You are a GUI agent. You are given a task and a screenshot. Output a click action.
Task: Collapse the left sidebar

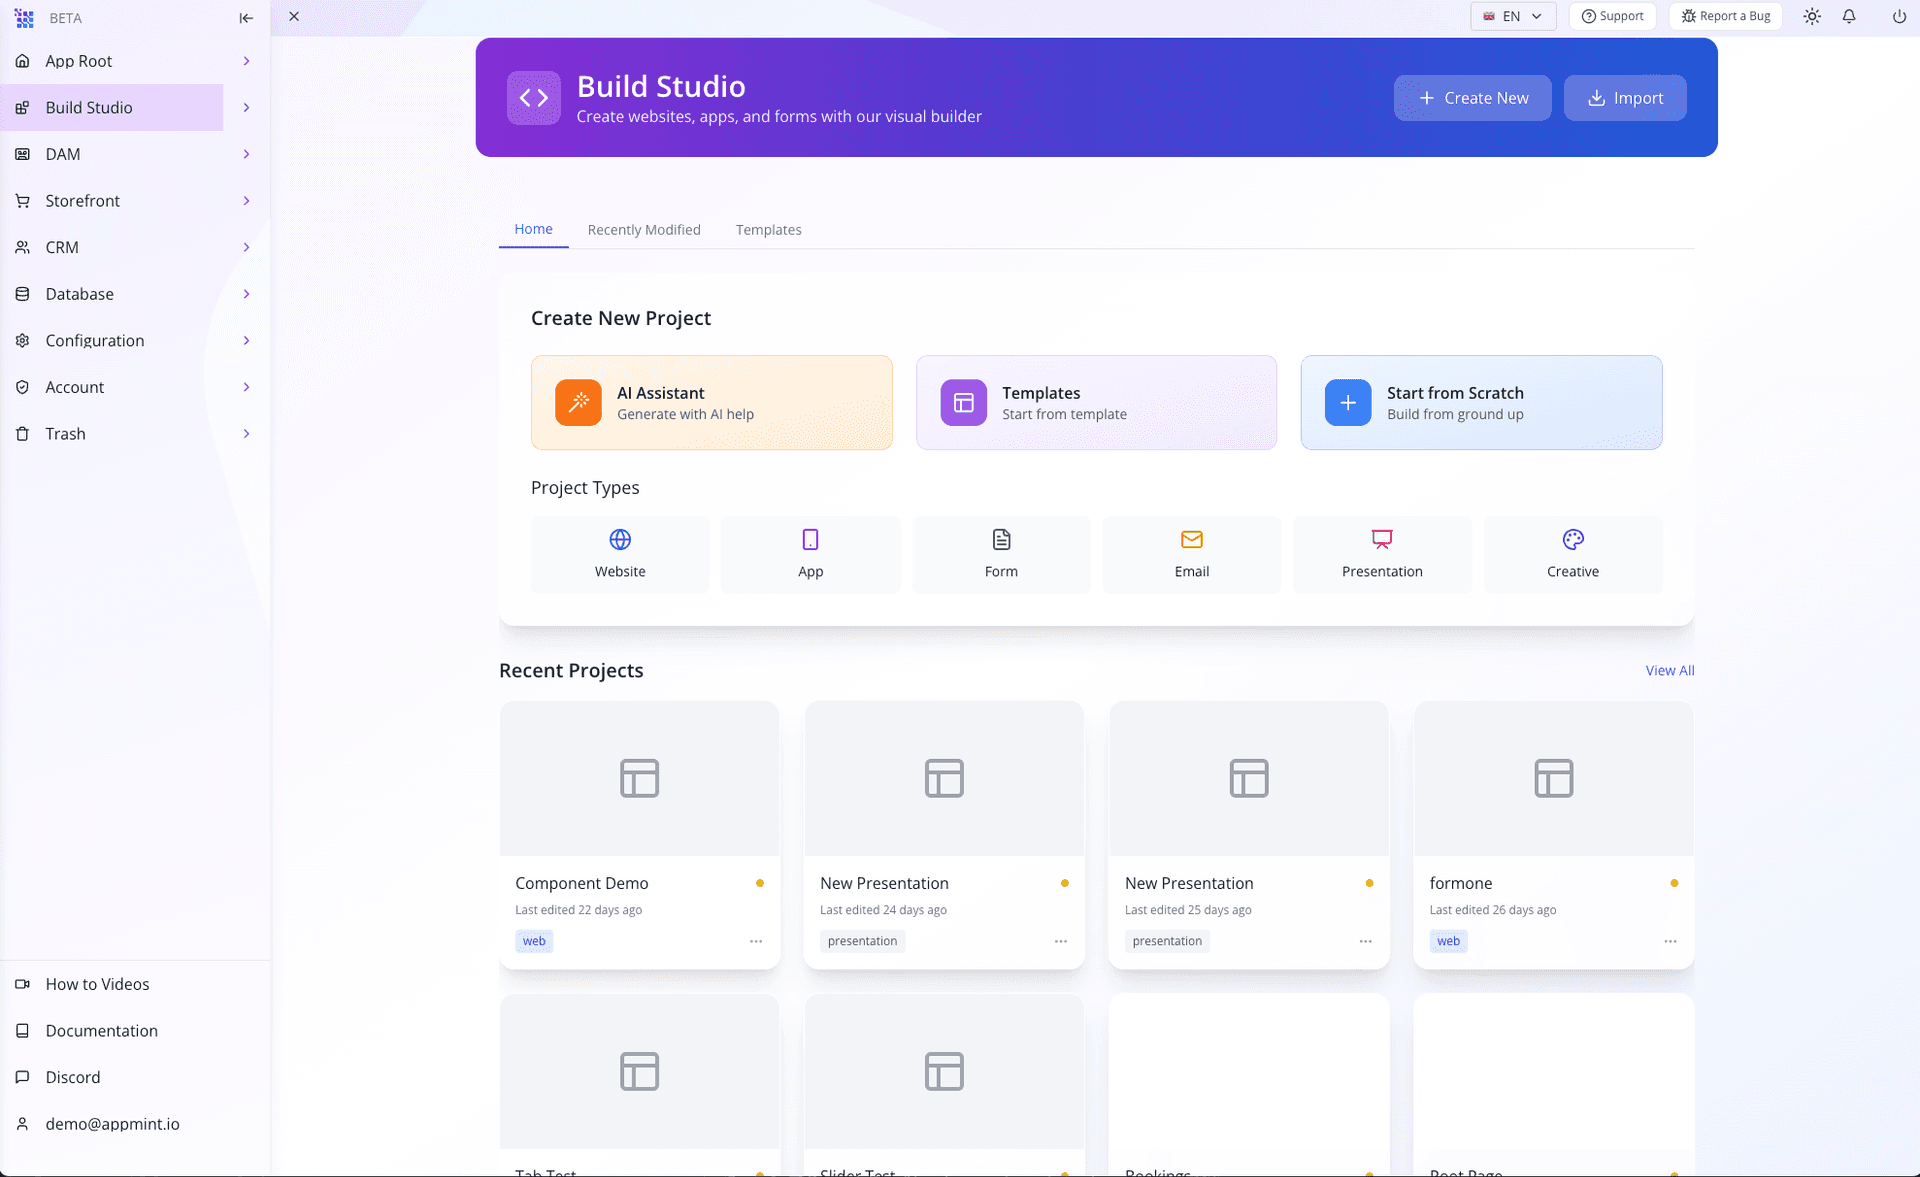[x=246, y=17]
